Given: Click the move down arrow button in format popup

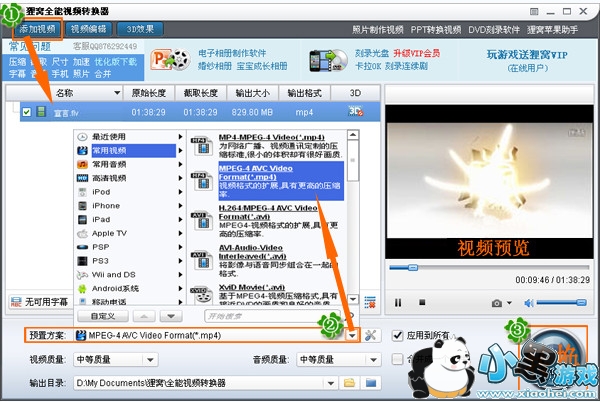Looking at the screenshot, I should (171, 316).
